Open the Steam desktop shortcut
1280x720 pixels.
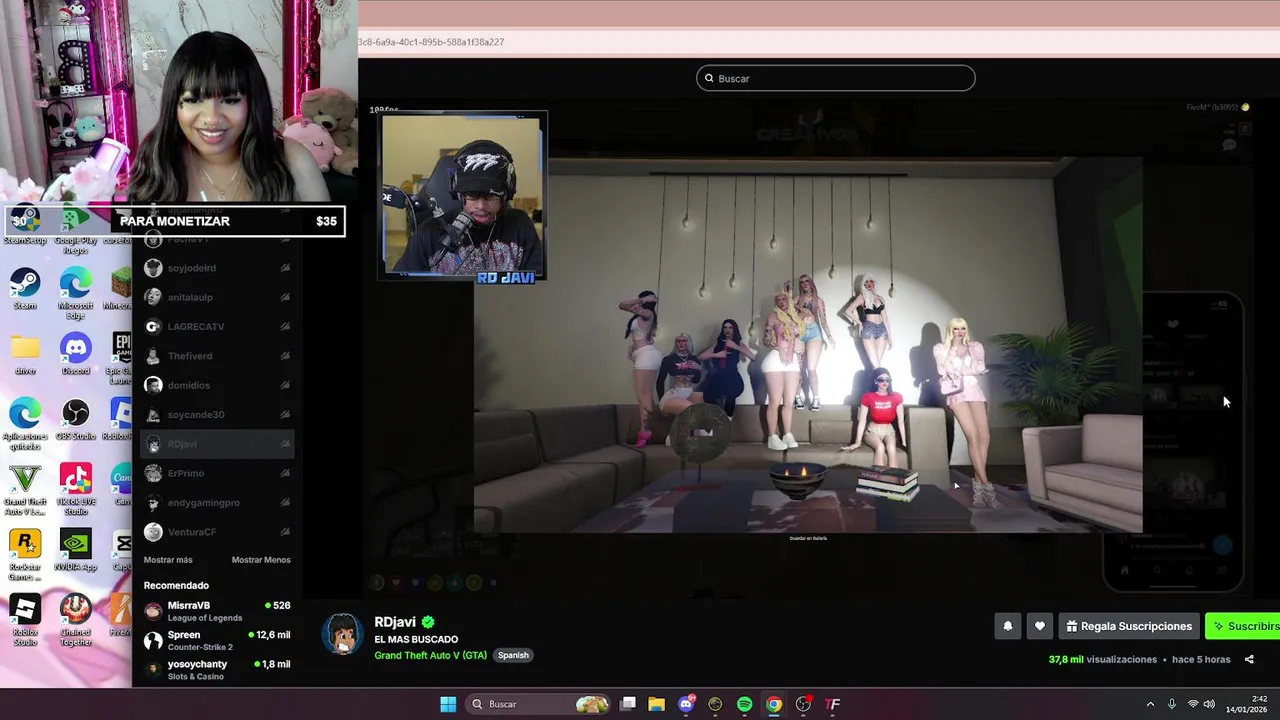[25, 289]
